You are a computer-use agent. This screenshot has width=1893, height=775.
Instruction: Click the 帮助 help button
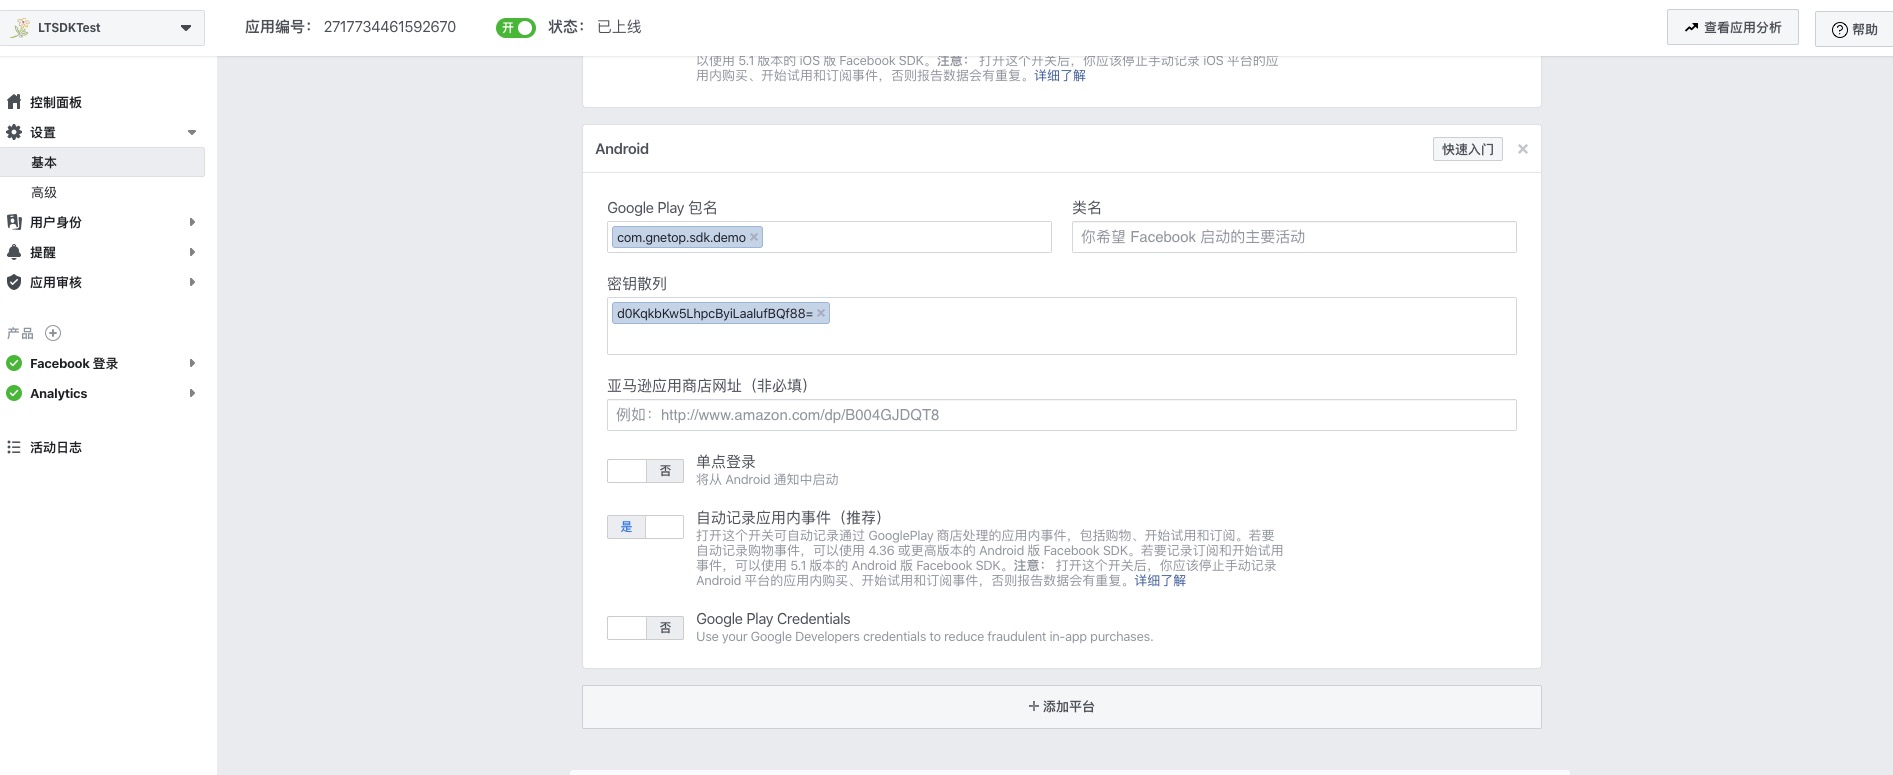point(1854,29)
